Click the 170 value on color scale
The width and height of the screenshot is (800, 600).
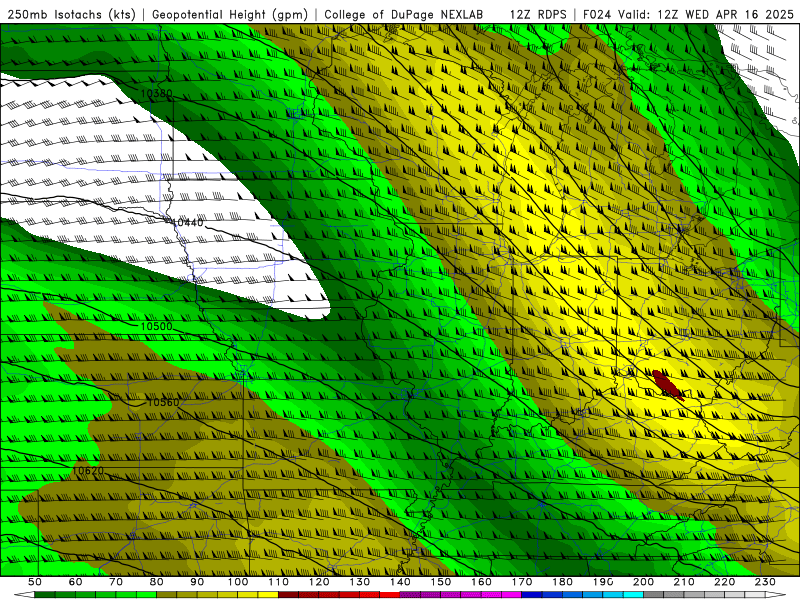coord(522,582)
